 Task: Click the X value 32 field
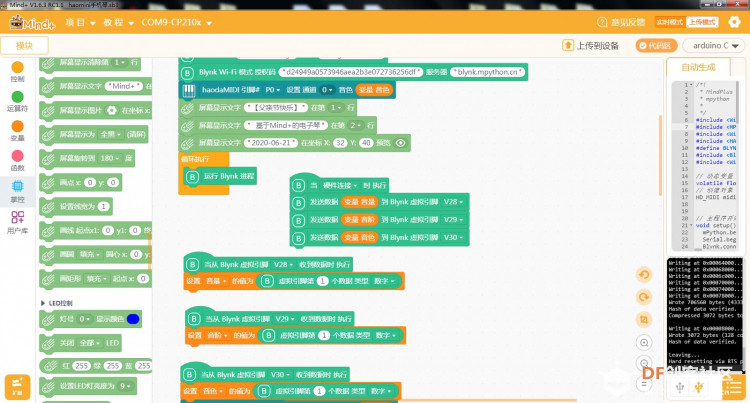click(x=340, y=142)
